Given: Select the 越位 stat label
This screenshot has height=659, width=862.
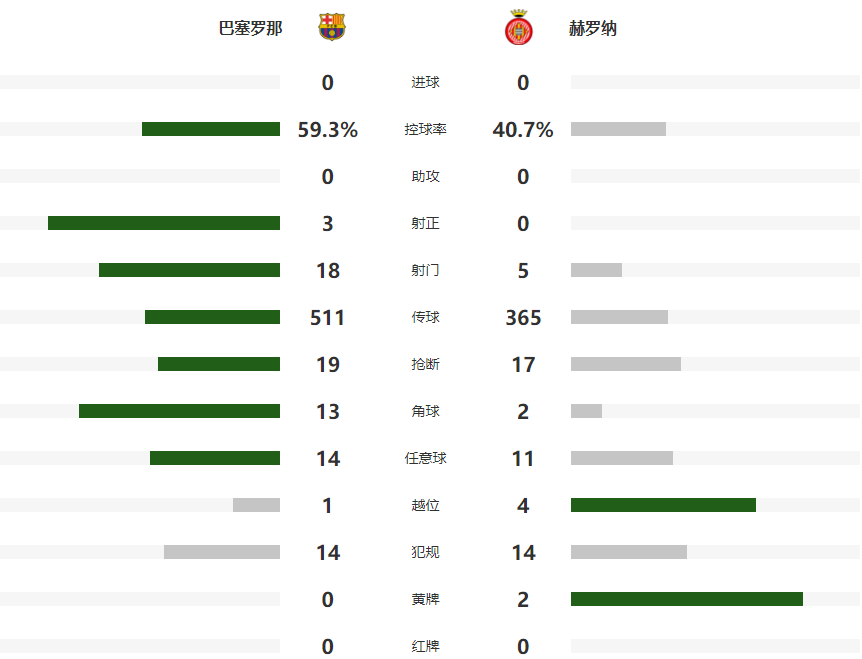Looking at the screenshot, I should 426,505.
